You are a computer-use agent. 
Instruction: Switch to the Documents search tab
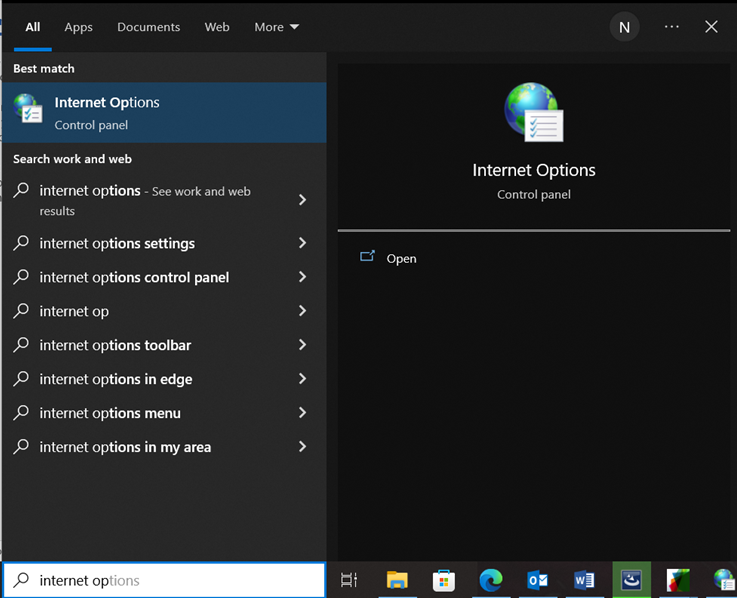tap(148, 27)
